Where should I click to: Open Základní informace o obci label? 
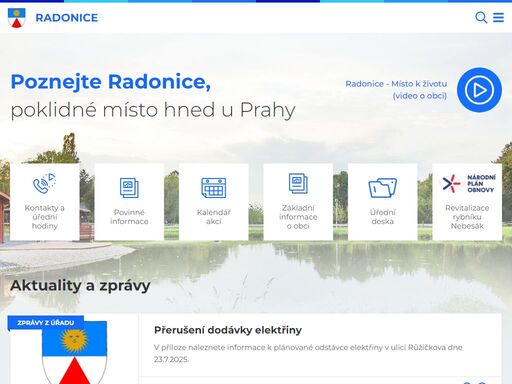pos(298,217)
